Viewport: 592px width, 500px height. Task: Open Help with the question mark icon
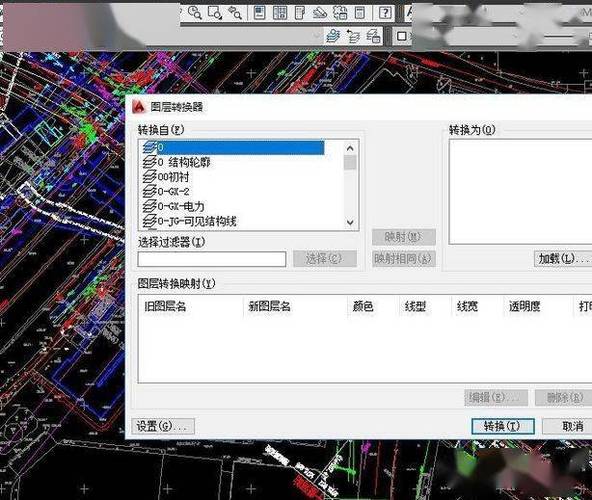tap(385, 13)
